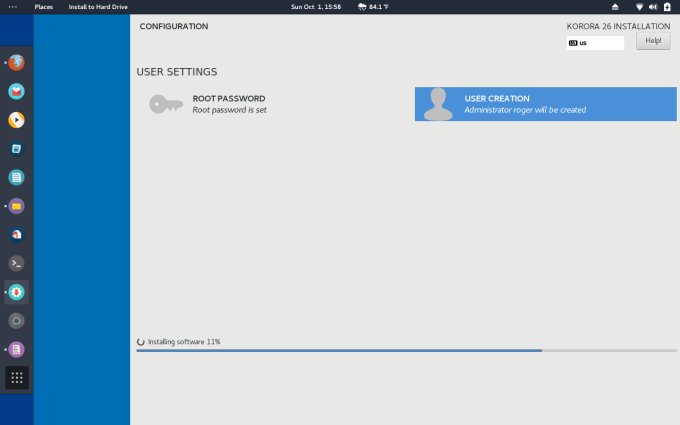
Task: Open the purple Files folder icon
Action: coord(16,206)
